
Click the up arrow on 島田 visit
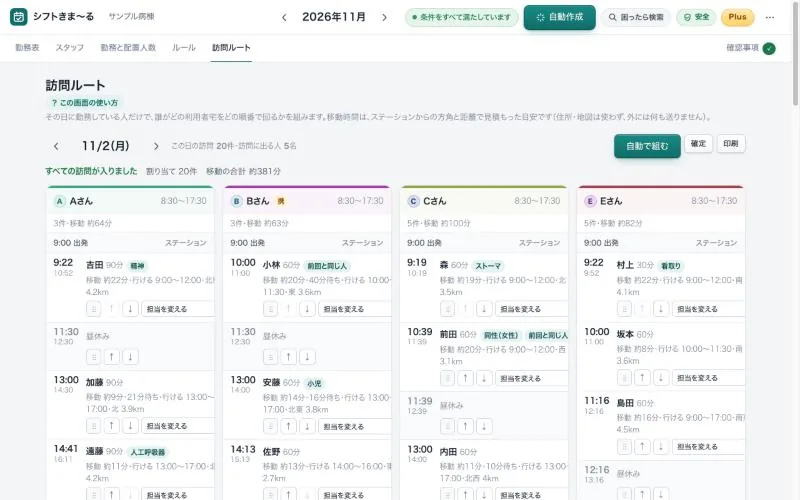click(x=642, y=446)
